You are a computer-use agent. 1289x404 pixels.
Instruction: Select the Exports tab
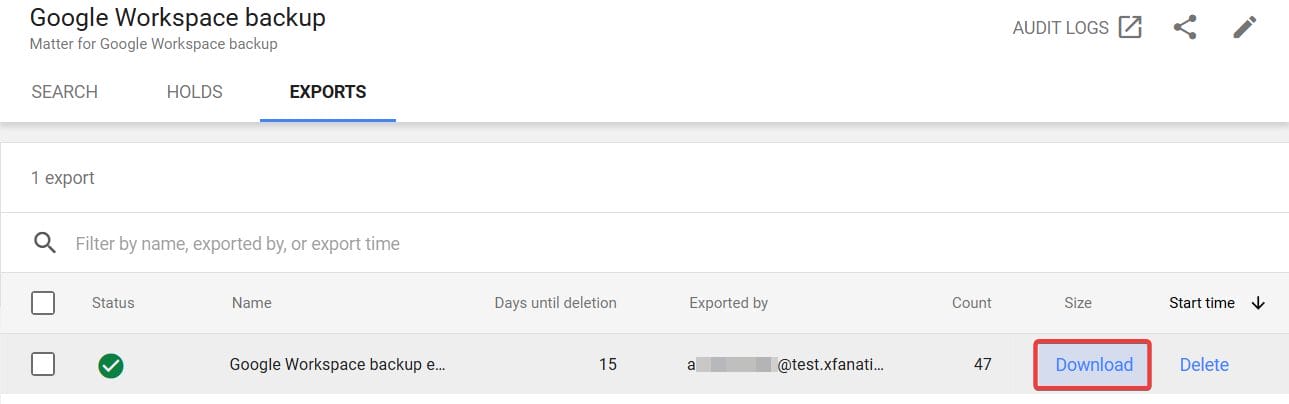coord(328,92)
